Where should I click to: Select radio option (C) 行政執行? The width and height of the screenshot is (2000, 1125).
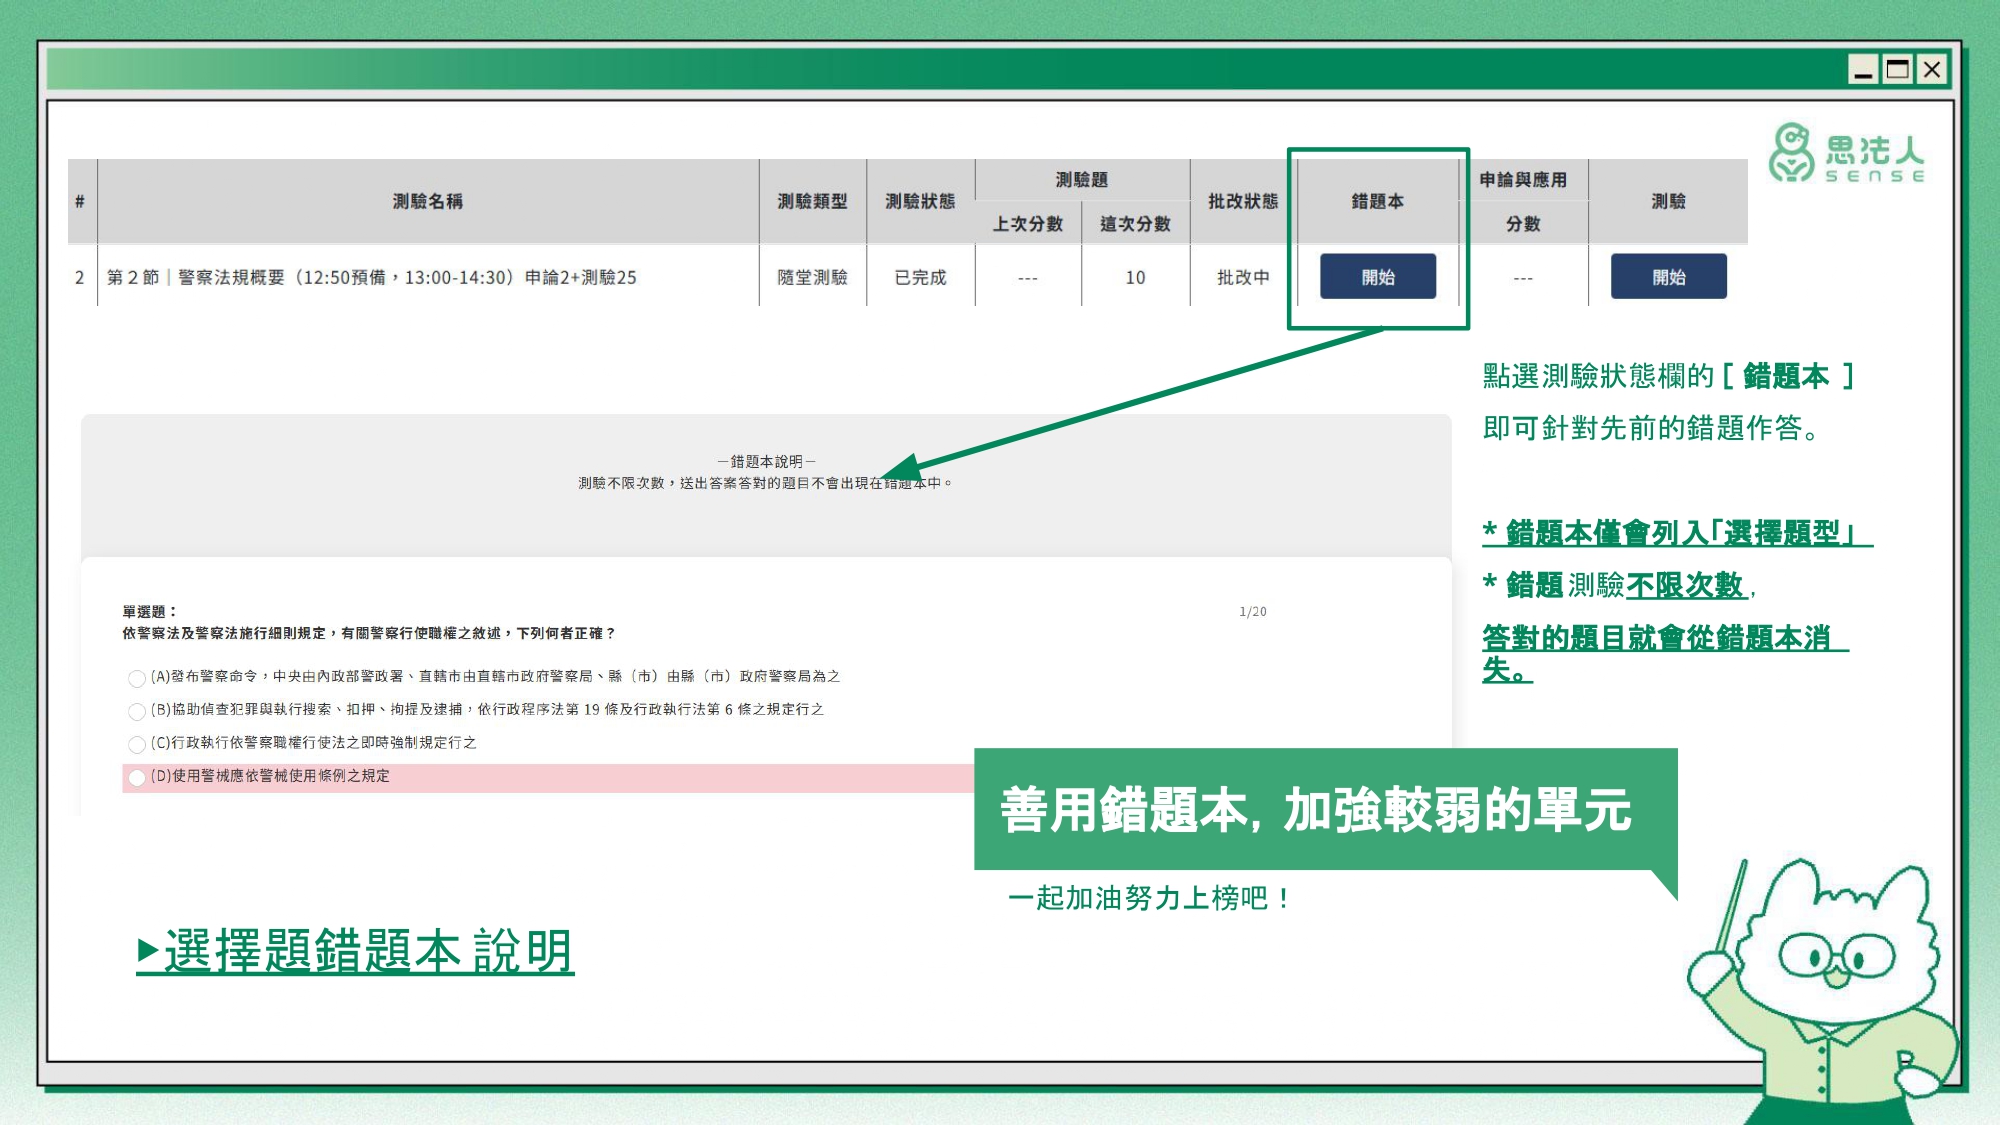point(137,744)
